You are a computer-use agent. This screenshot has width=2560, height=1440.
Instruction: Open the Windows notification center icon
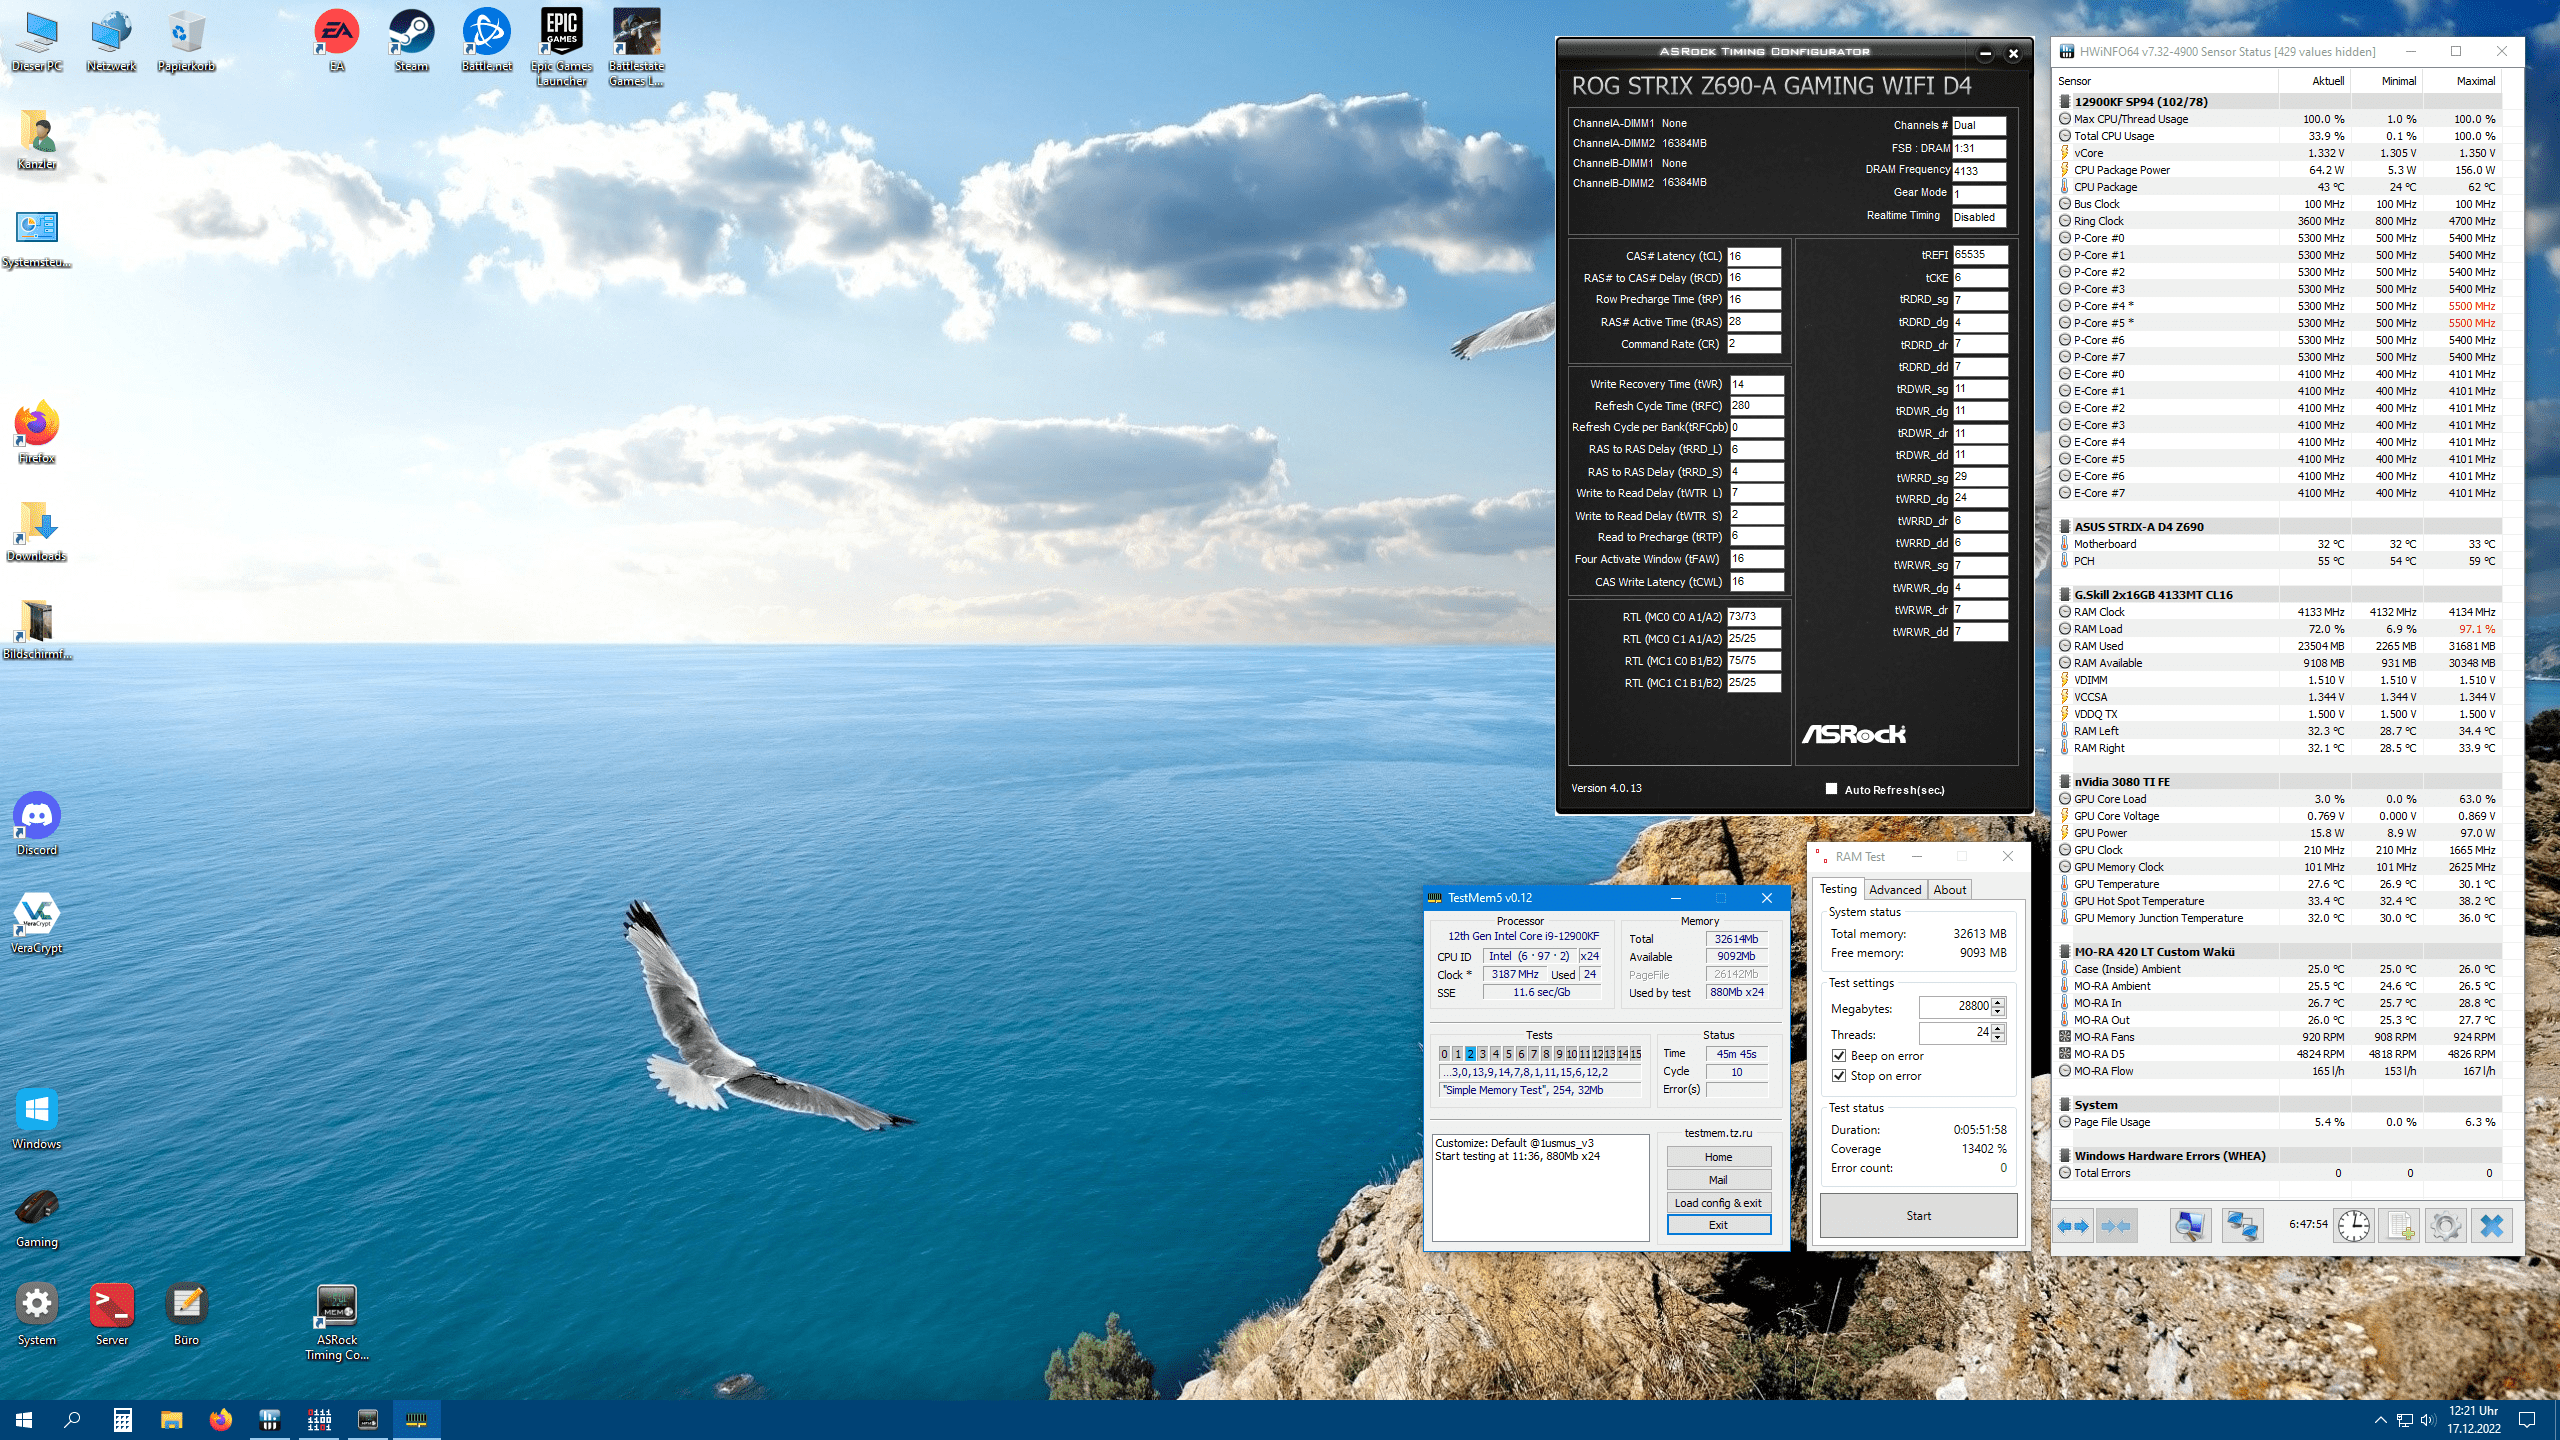2527,1420
